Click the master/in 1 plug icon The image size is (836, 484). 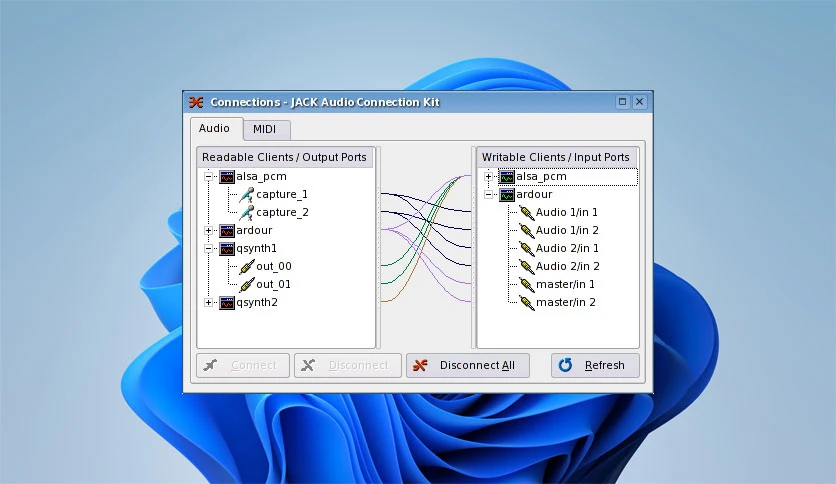point(527,285)
